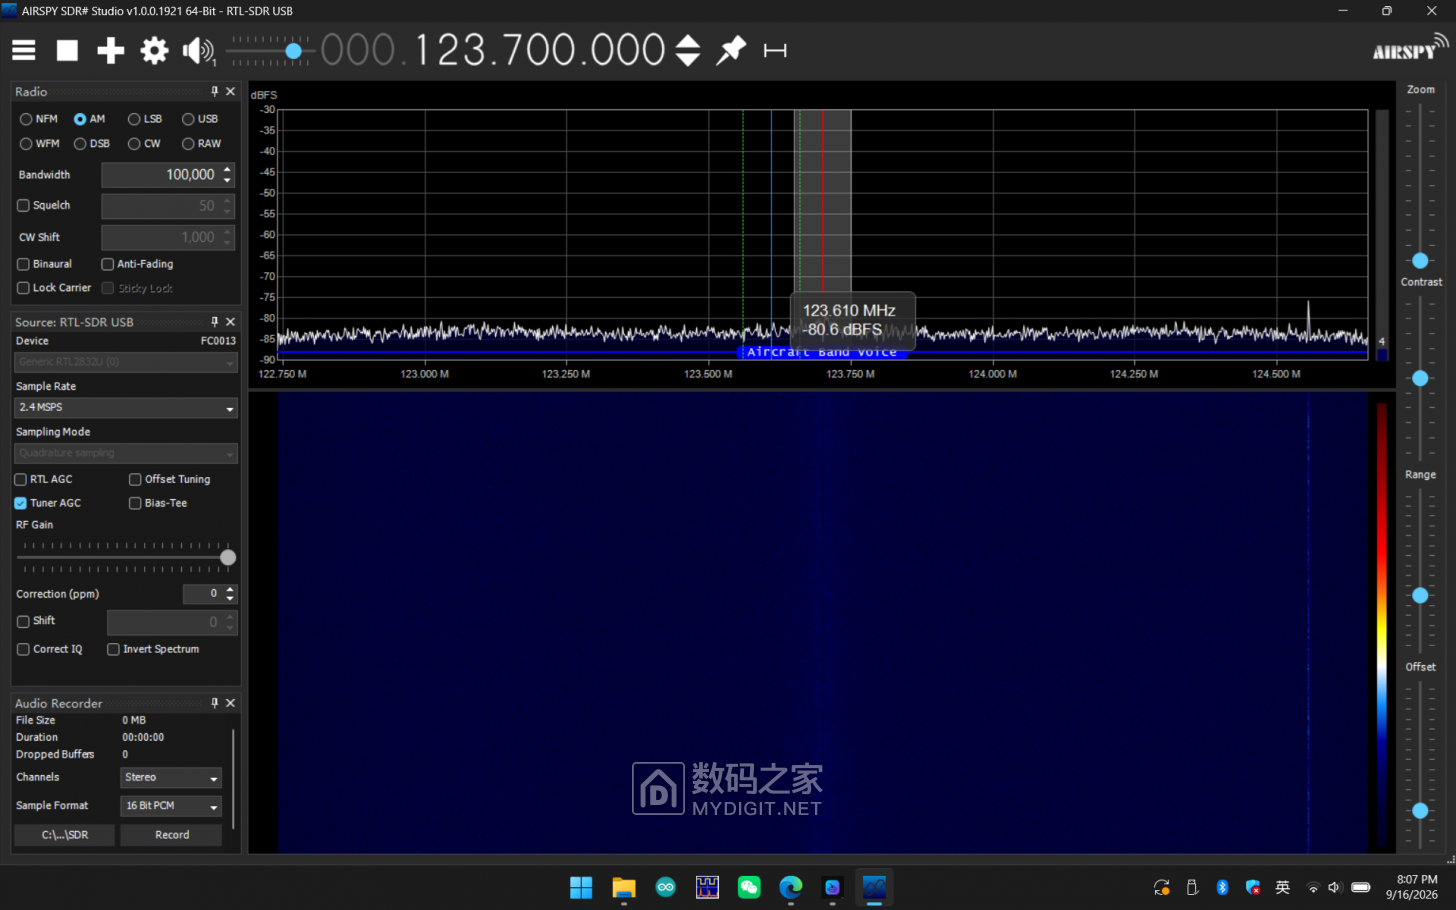
Task: Enable RTL AGC
Action: (20, 480)
